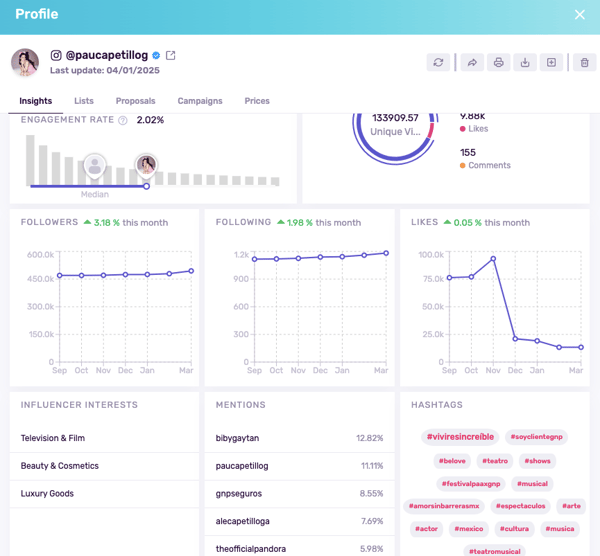
Task: Click the Instagram logo icon
Action: 56,56
